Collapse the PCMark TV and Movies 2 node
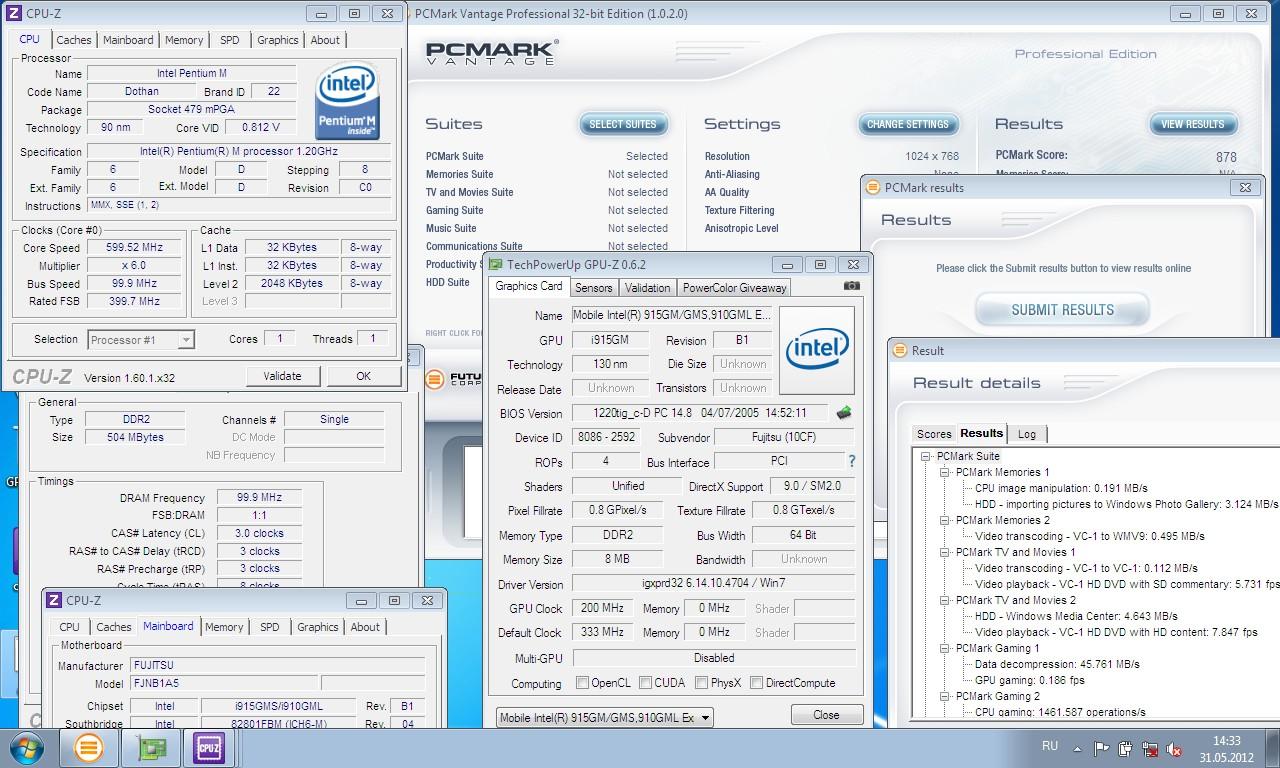The image size is (1280, 768). (944, 600)
